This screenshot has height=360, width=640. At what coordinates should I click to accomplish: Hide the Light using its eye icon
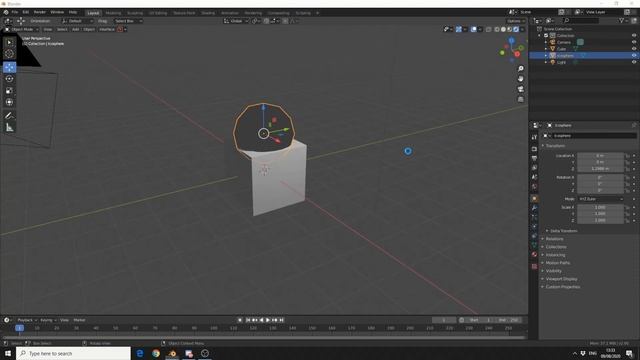pyautogui.click(x=634, y=62)
